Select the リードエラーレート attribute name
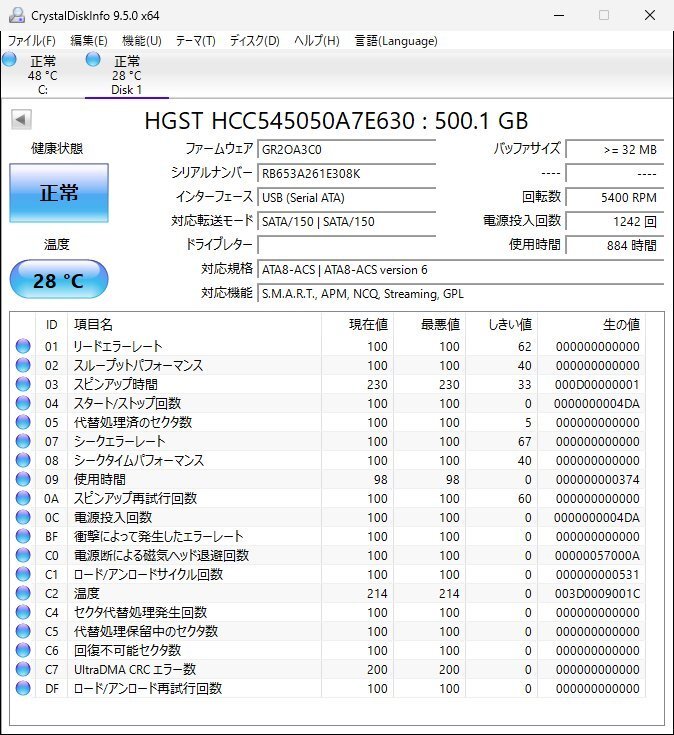The width and height of the screenshot is (674, 735). 118,346
